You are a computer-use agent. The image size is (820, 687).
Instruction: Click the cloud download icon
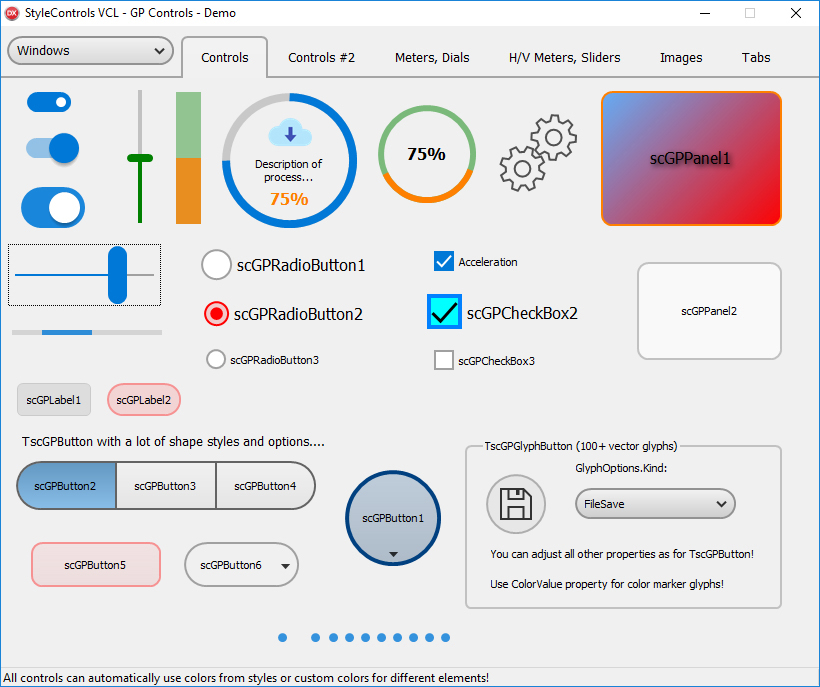coord(290,132)
